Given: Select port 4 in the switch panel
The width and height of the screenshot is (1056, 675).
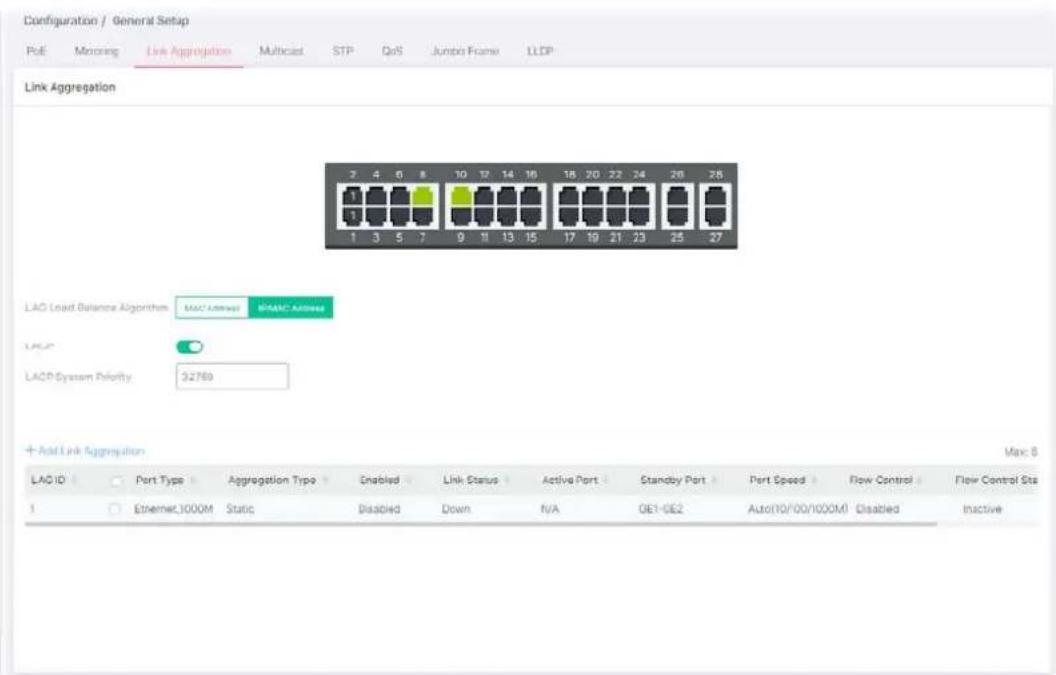Looking at the screenshot, I should [376, 197].
